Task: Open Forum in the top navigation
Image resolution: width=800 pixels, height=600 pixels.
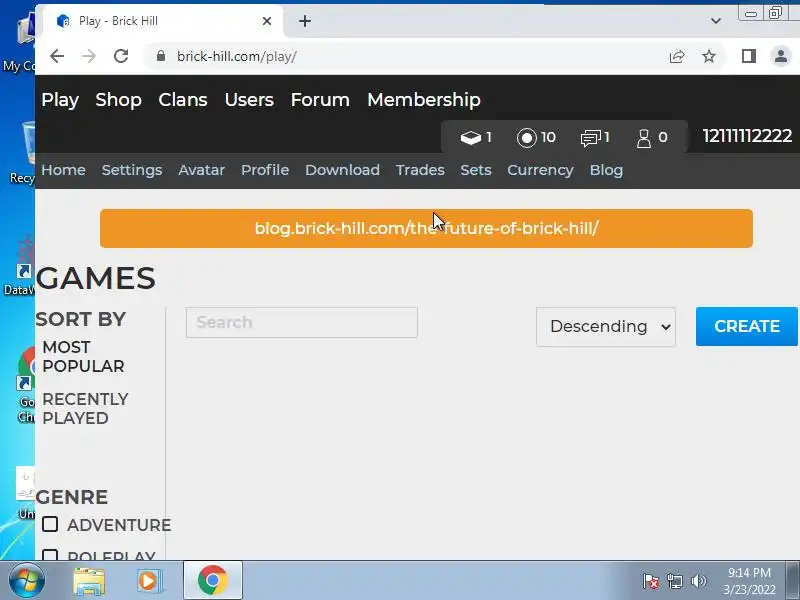Action: pos(320,100)
